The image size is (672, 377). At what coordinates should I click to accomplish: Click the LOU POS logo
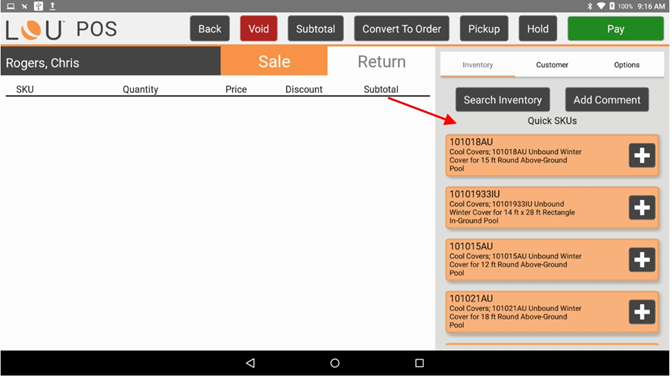click(61, 30)
